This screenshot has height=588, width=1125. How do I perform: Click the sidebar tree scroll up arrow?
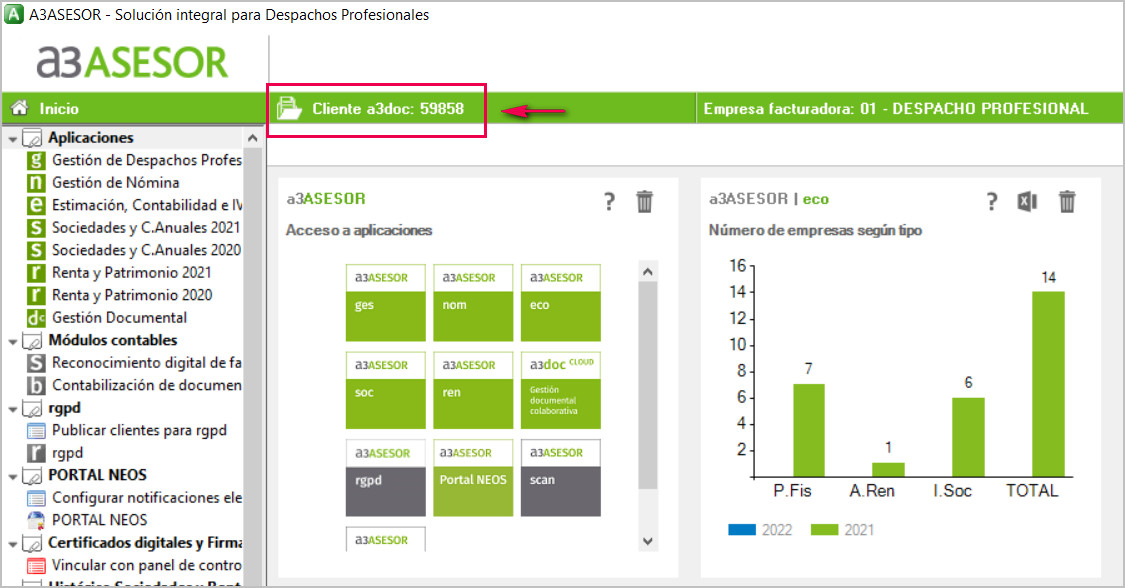pos(253,138)
